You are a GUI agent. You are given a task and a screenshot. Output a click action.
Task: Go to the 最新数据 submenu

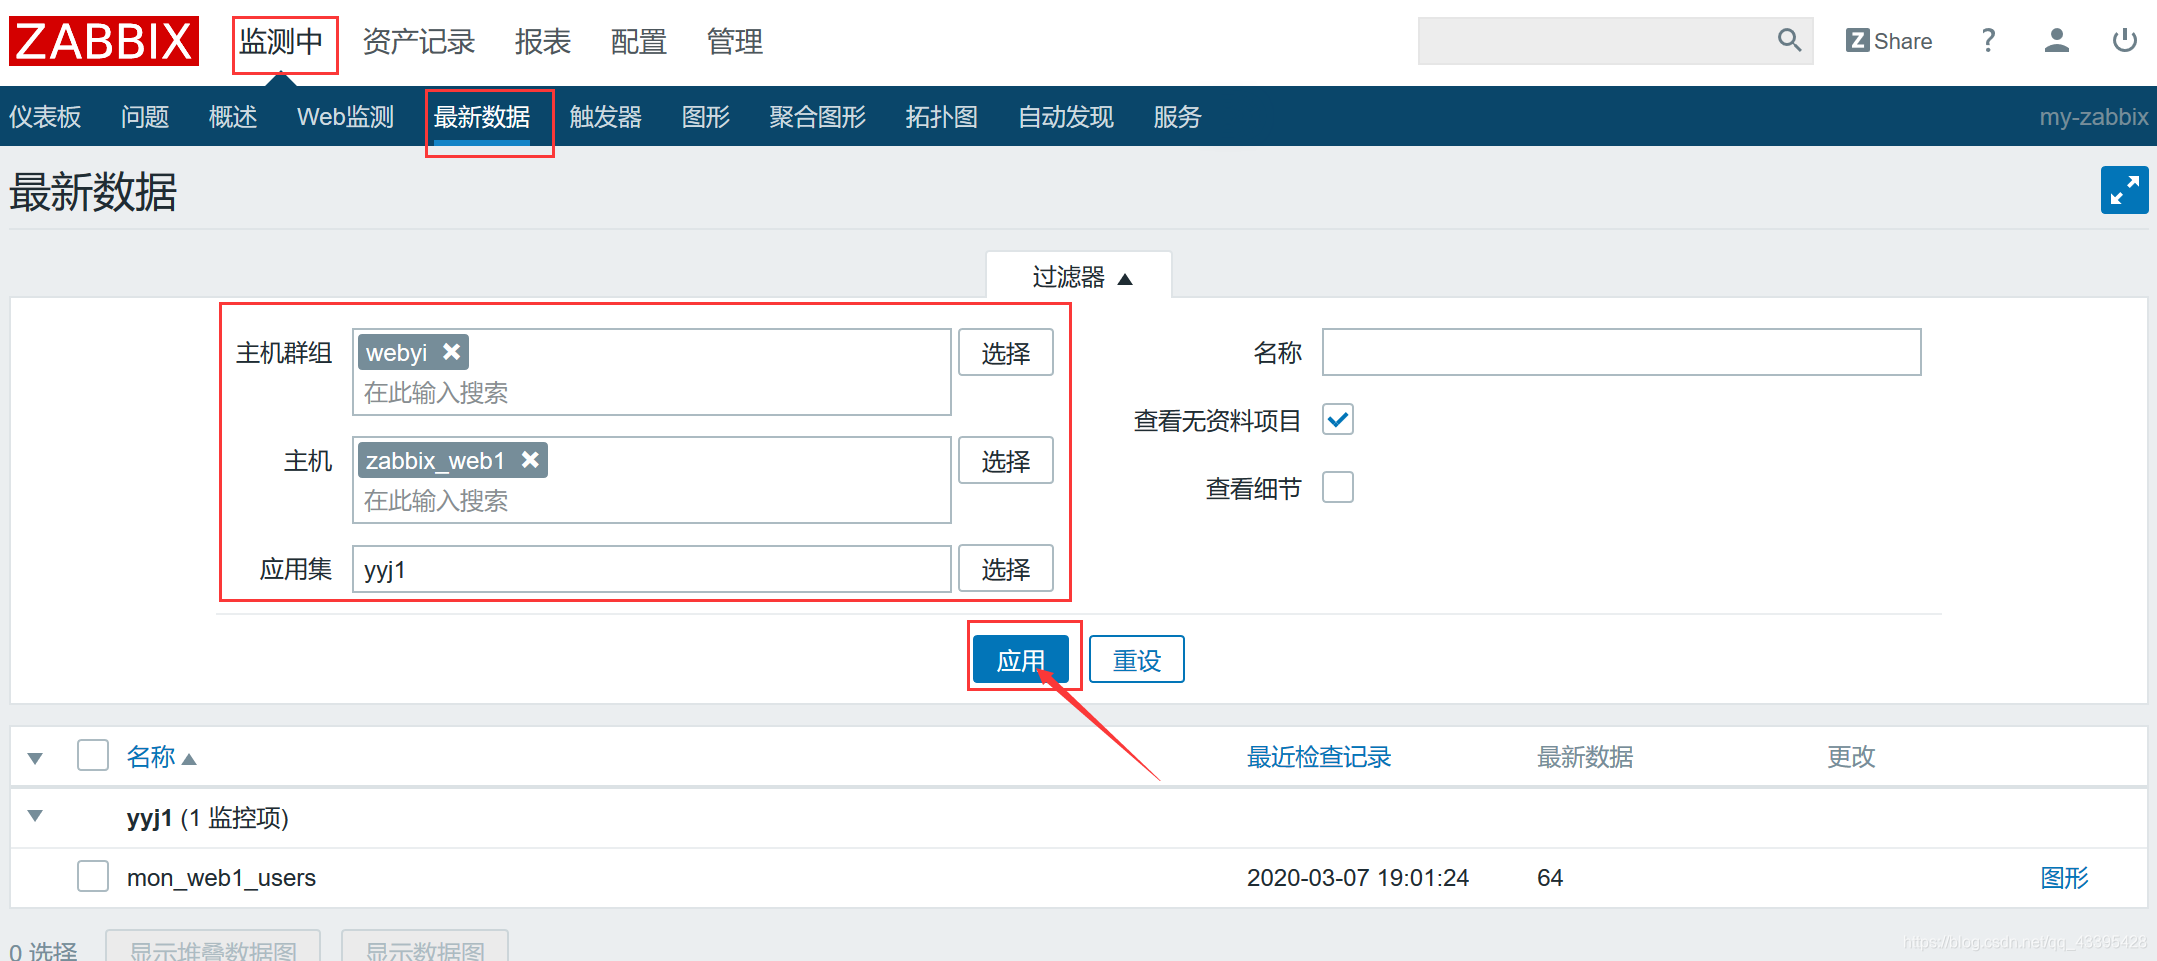482,117
